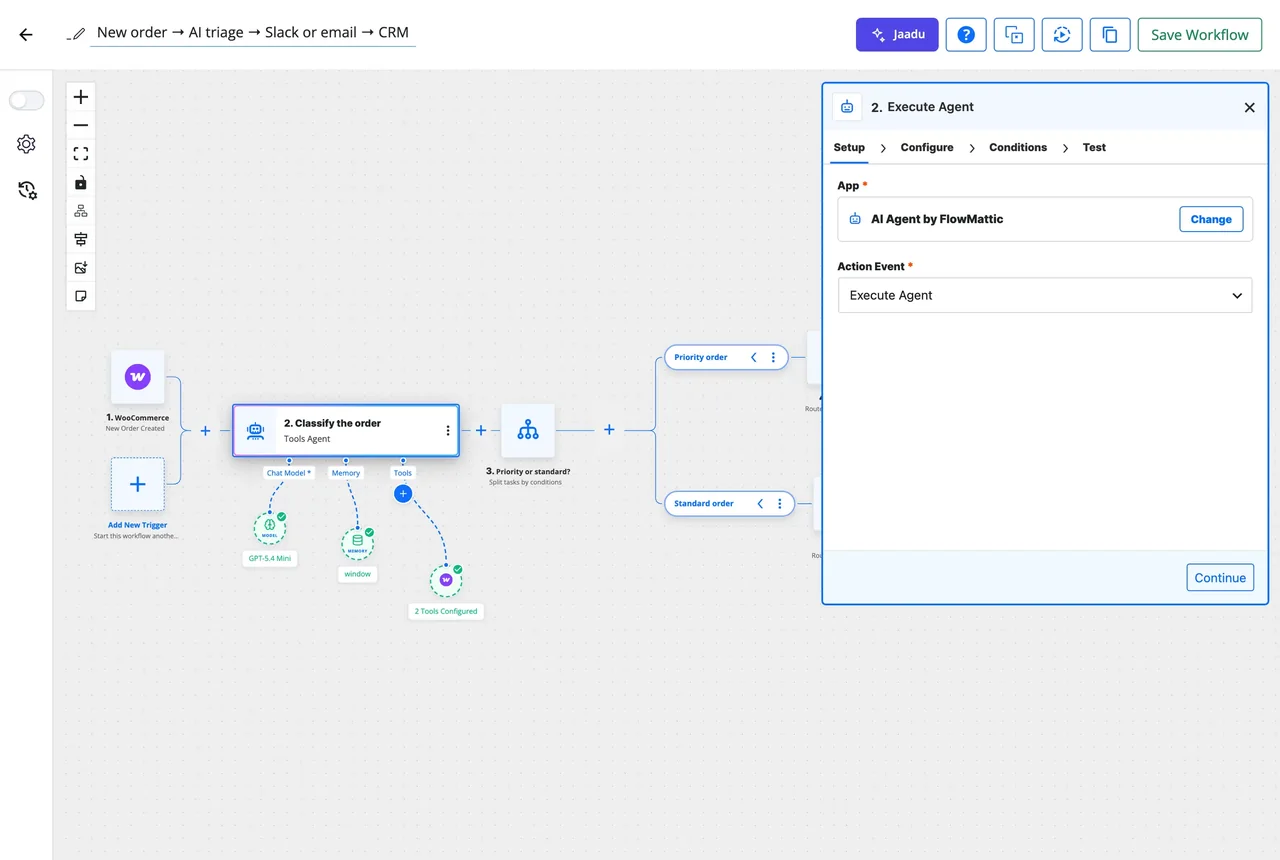
Task: Open the Priority or standard router node
Action: (528, 431)
